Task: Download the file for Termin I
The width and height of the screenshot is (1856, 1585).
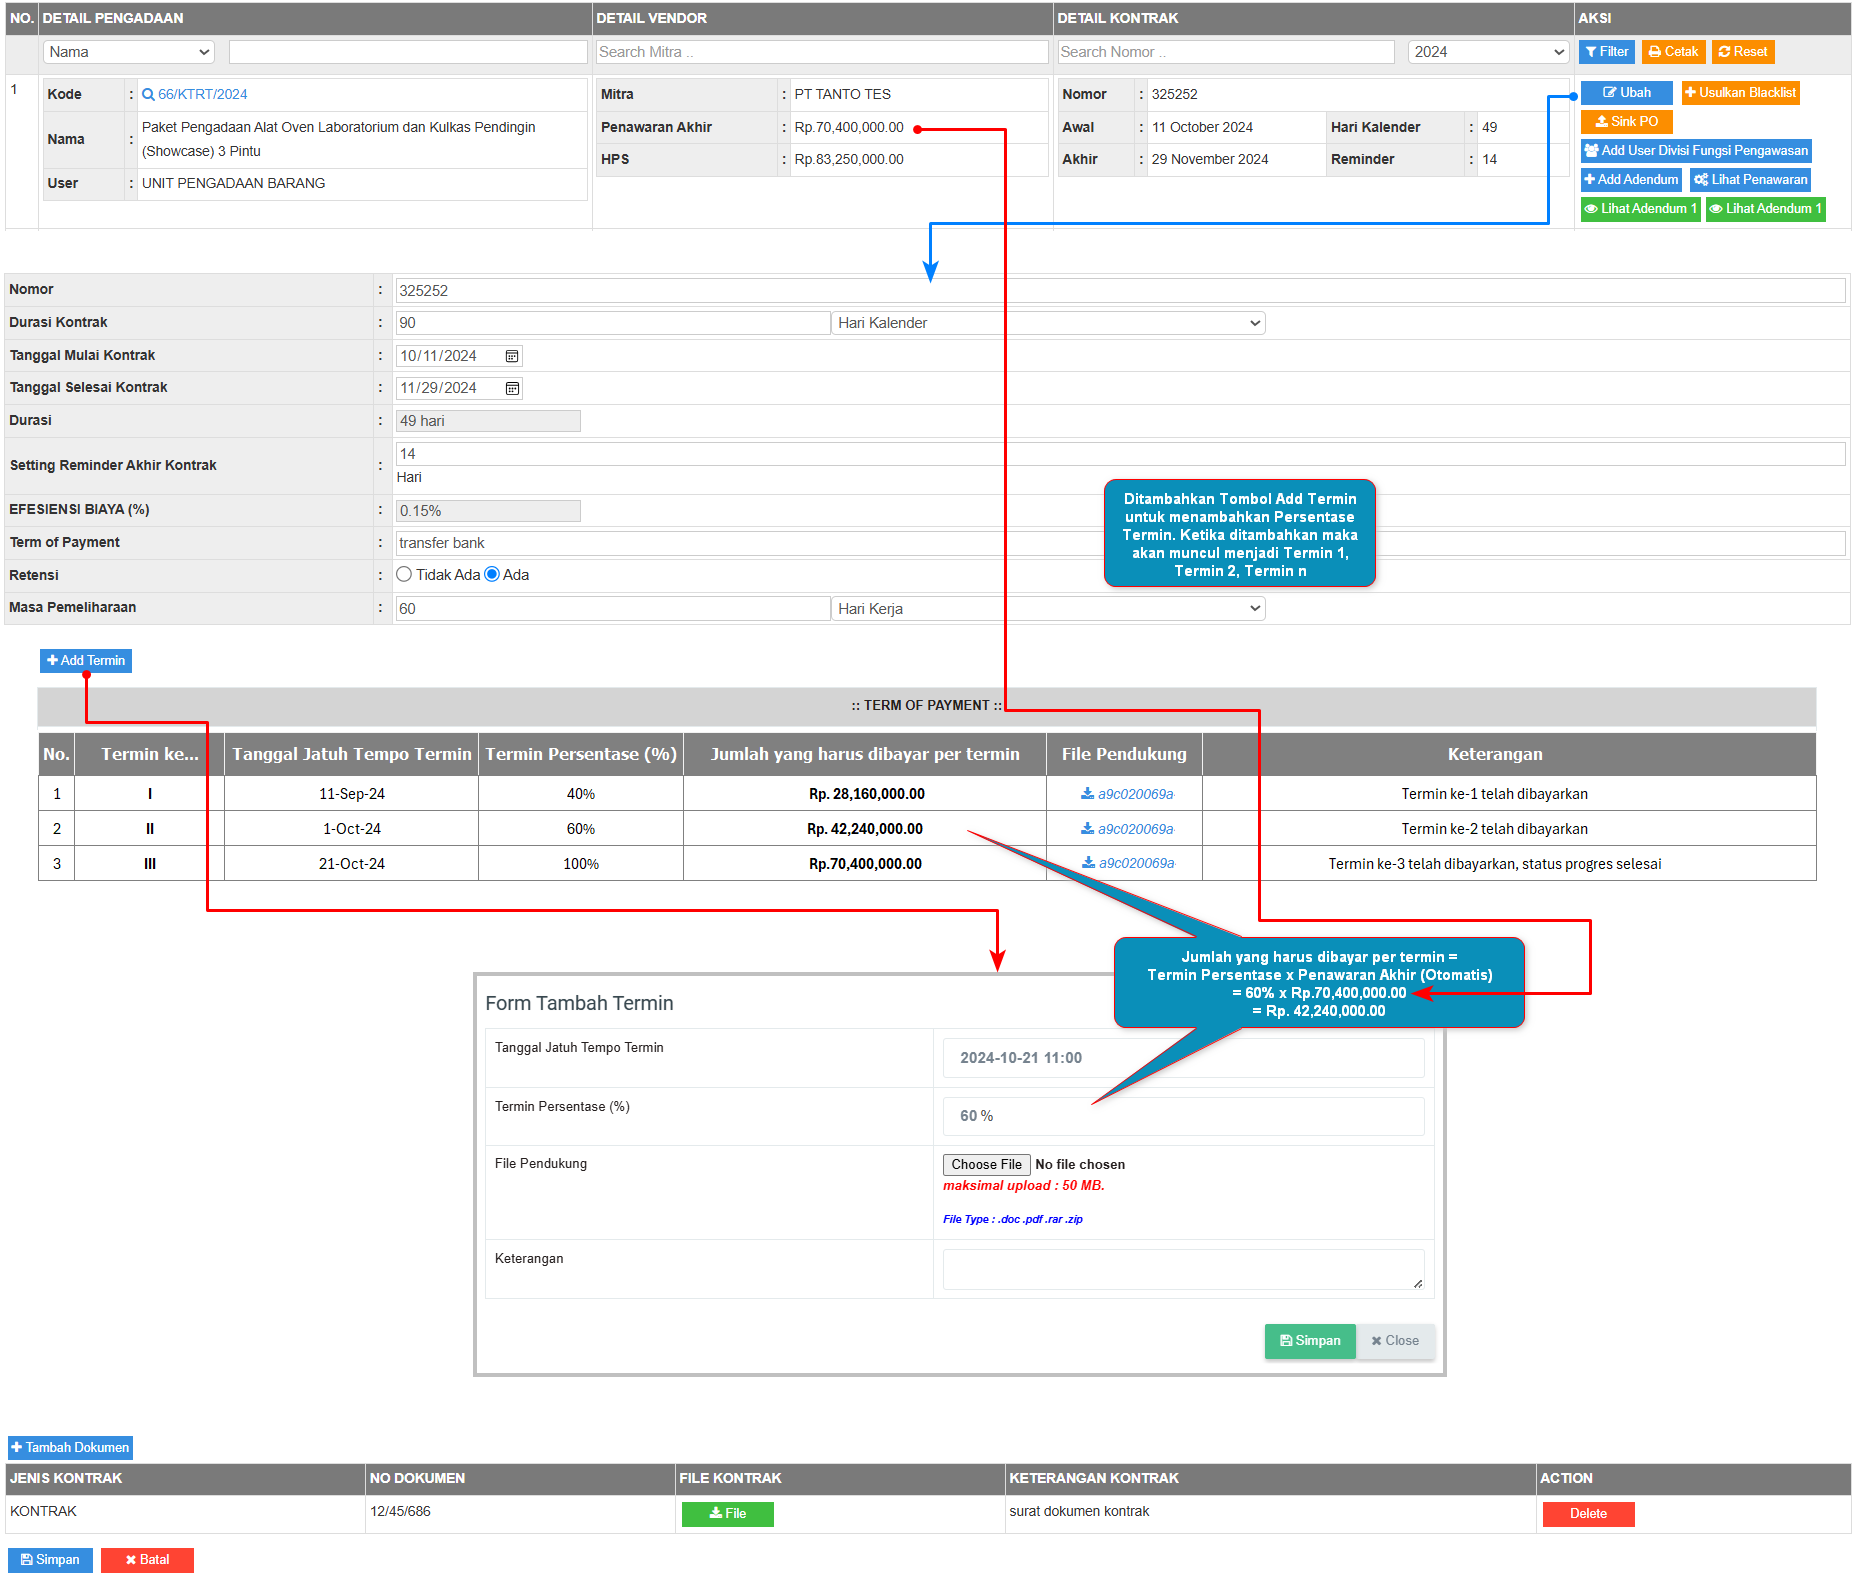Action: pyautogui.click(x=1126, y=794)
